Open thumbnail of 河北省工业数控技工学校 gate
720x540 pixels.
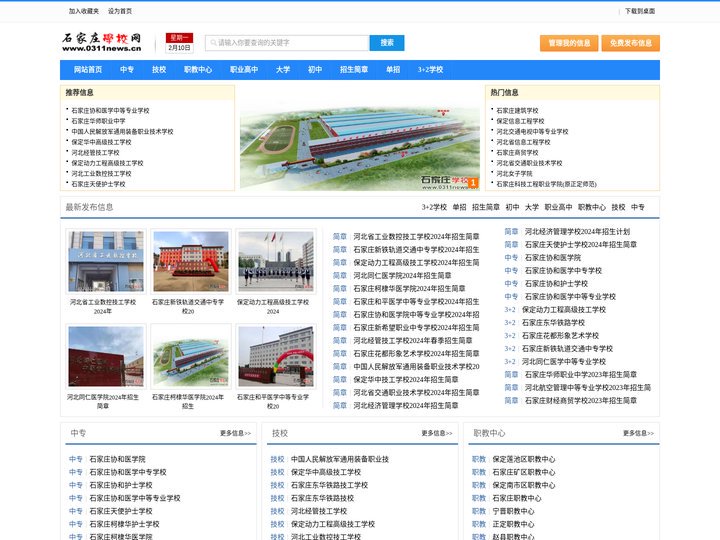pyautogui.click(x=106, y=261)
